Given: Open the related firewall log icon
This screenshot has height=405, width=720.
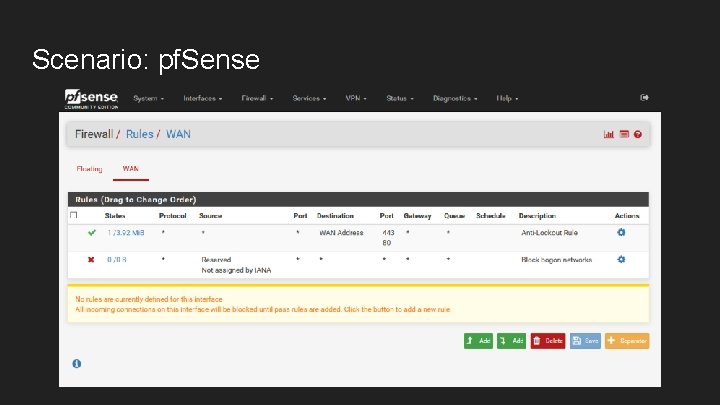Looking at the screenshot, I should (624, 134).
